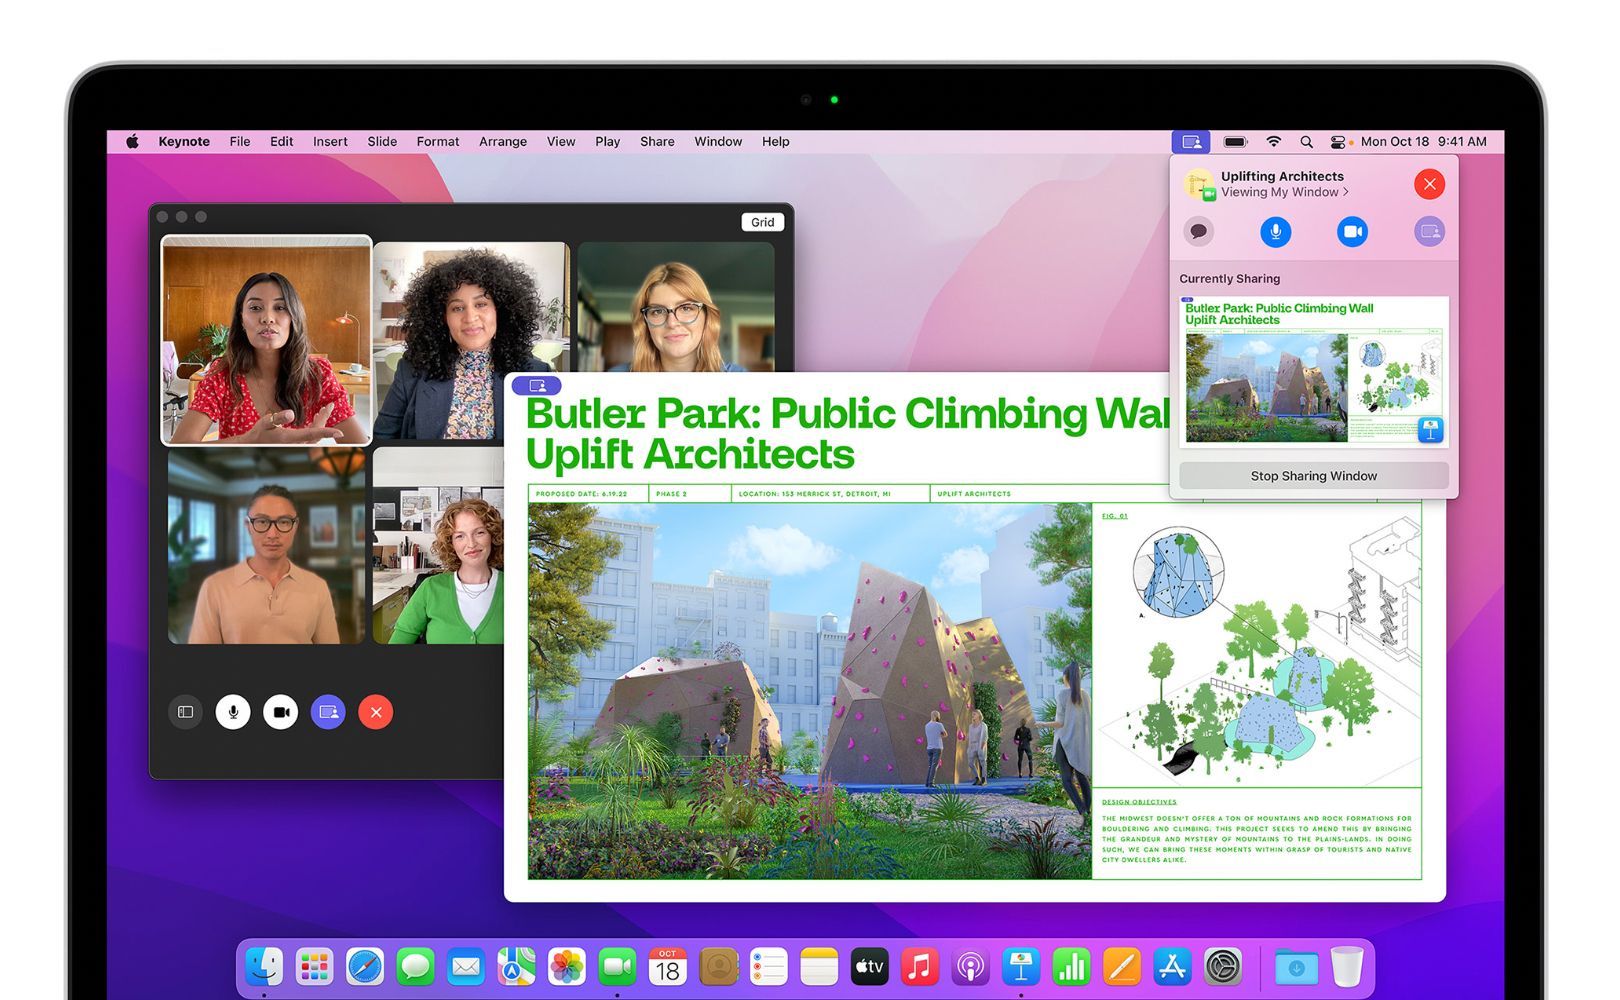The height and width of the screenshot is (1000, 1620).
Task: Leave call via red X in sharing panel
Action: tap(1429, 184)
